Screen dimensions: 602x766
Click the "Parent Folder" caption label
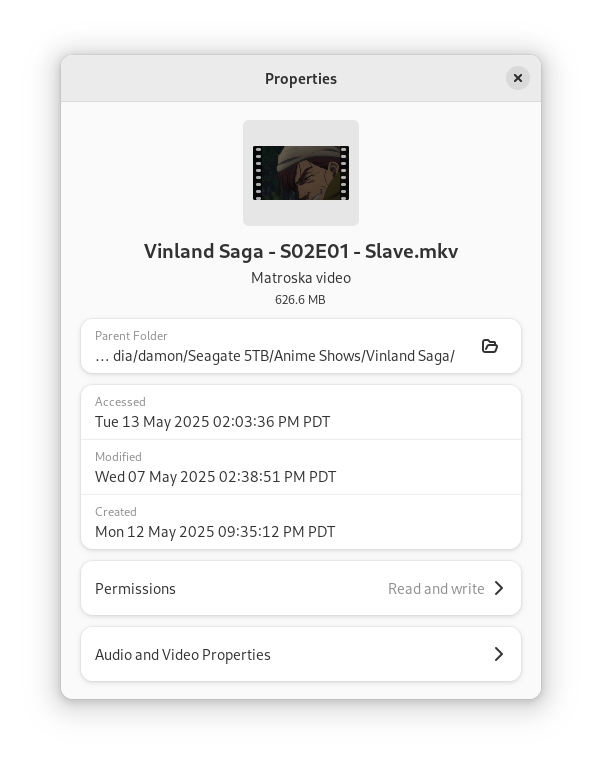coord(131,336)
